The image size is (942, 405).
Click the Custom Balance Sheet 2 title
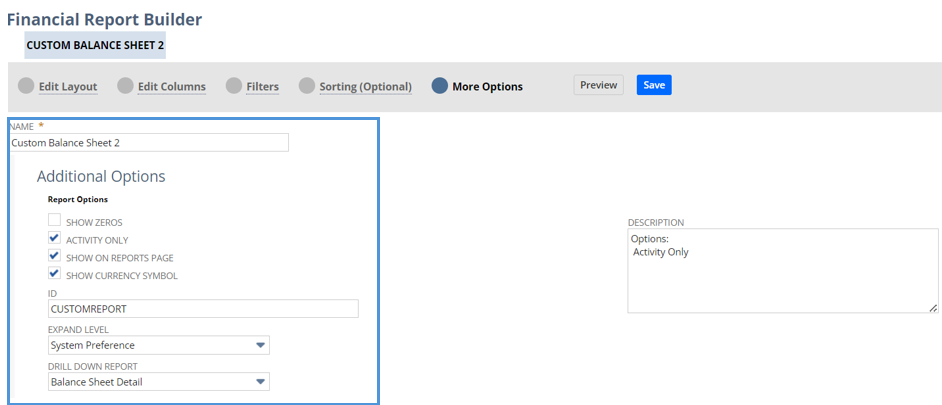pos(95,45)
